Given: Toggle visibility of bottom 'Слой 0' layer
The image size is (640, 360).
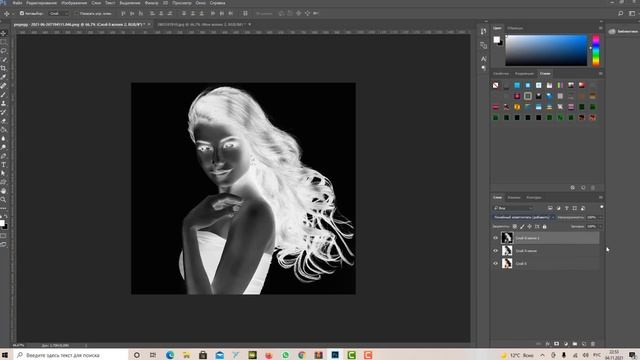Looking at the screenshot, I should coord(496,264).
